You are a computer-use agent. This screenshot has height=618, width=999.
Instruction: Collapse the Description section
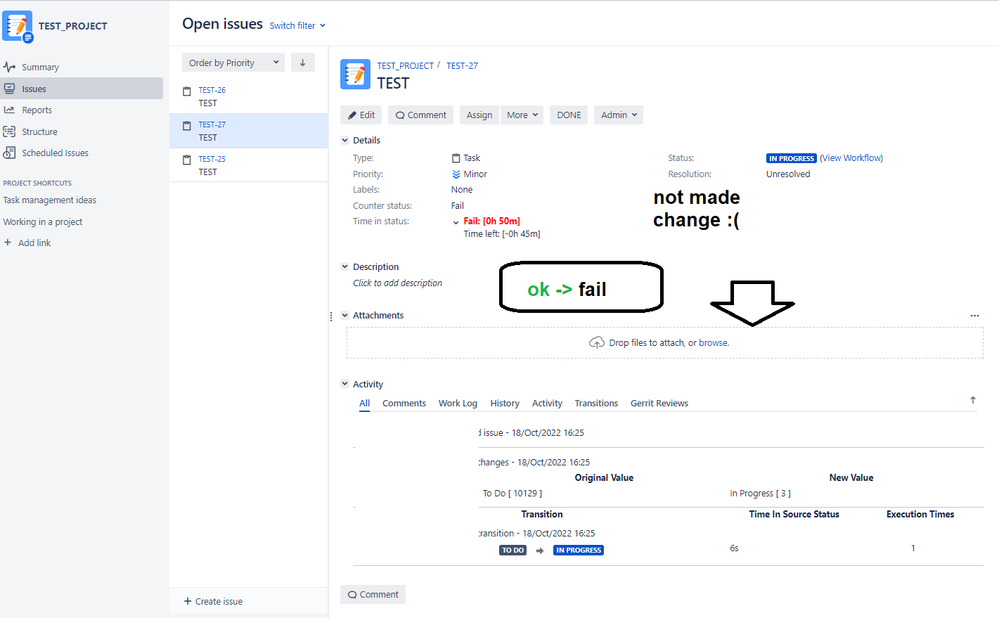pyautogui.click(x=345, y=266)
